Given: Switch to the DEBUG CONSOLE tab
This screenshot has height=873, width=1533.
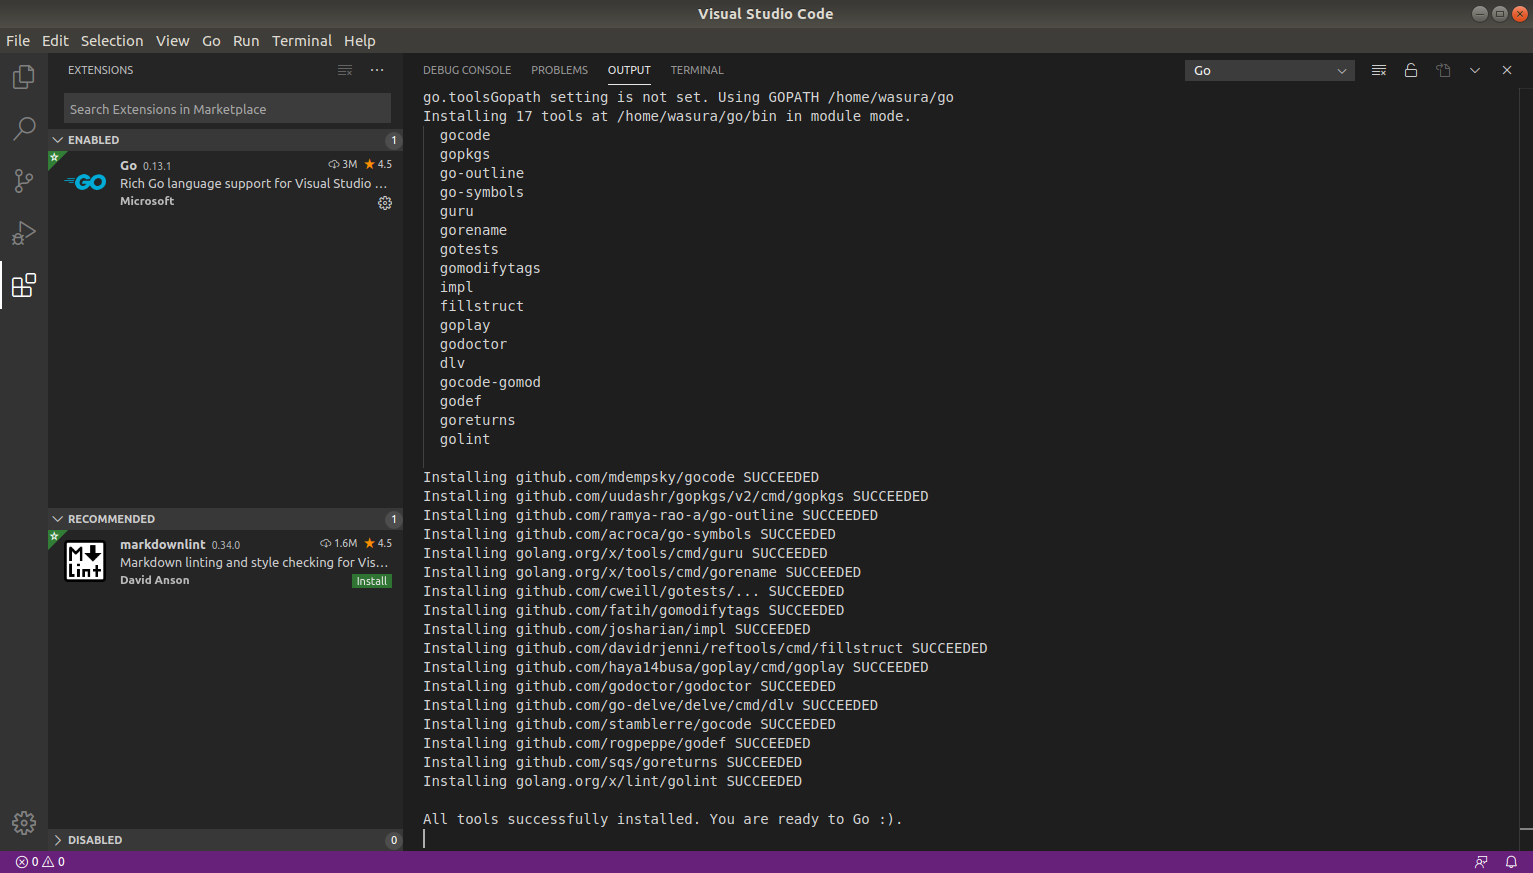Looking at the screenshot, I should pyautogui.click(x=467, y=70).
